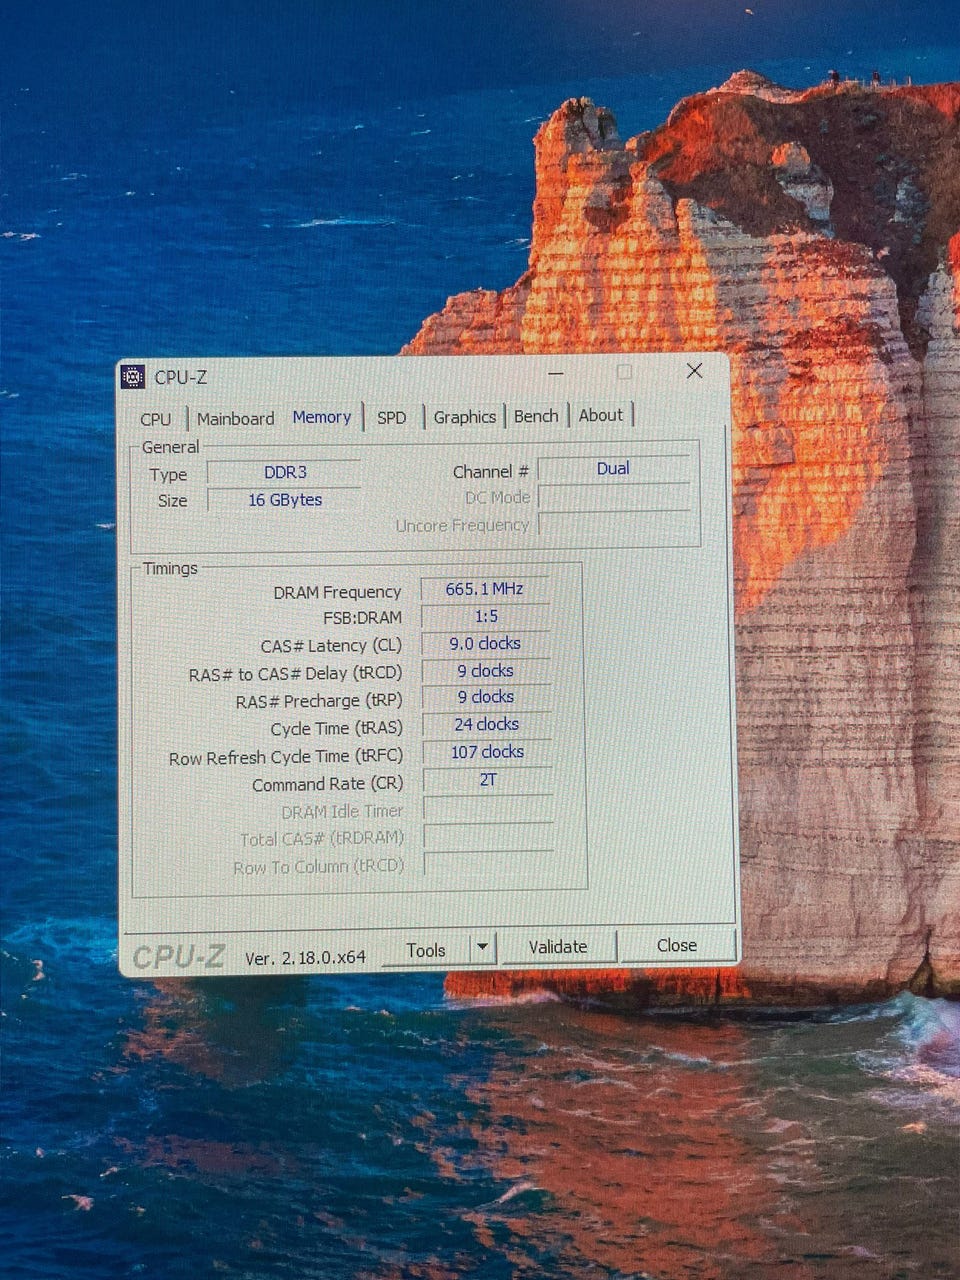
Task: Click the tRP 9 clocks value
Action: click(486, 697)
